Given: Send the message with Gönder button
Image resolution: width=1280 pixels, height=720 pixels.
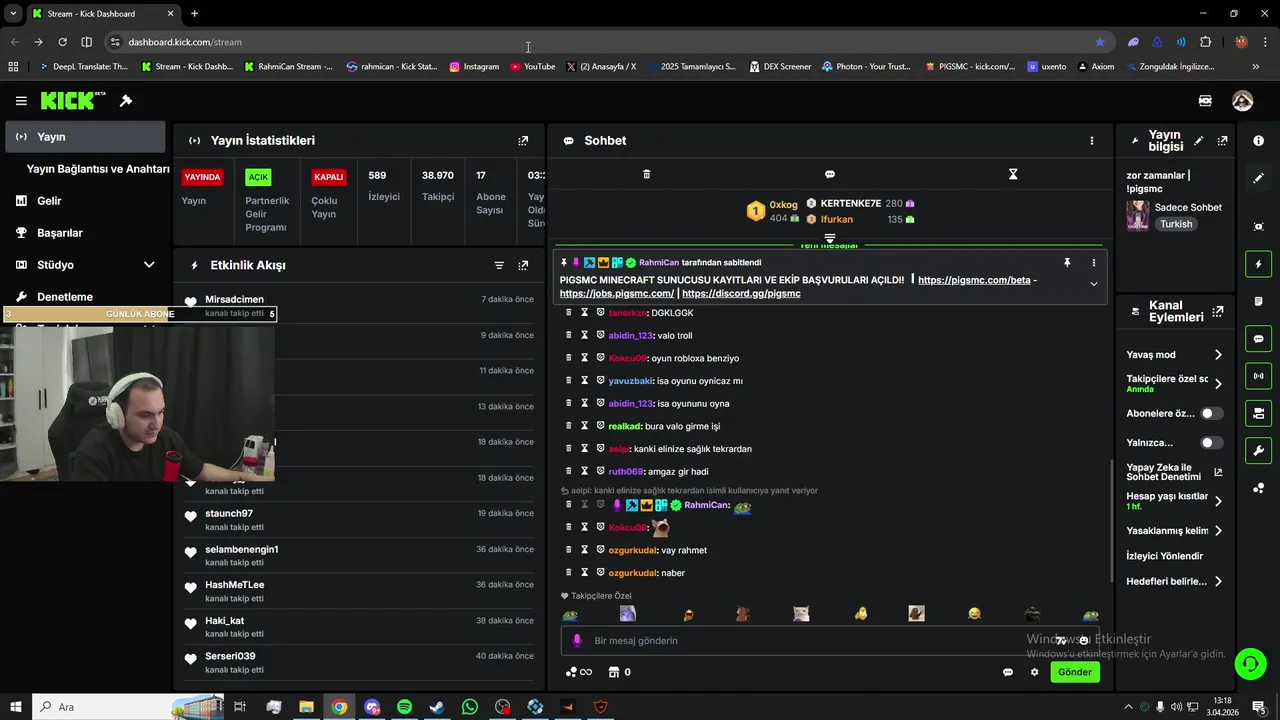Looking at the screenshot, I should click(x=1075, y=672).
